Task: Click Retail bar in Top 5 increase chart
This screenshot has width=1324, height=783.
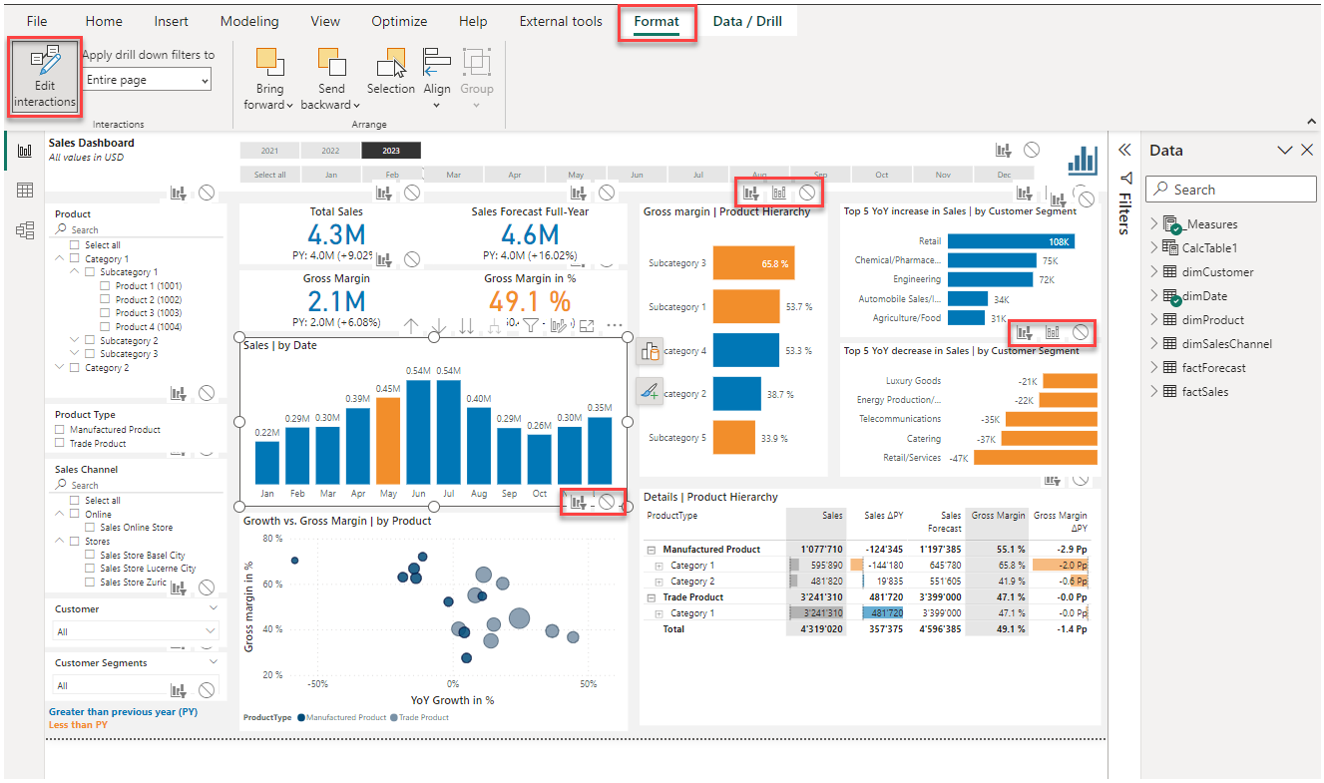Action: point(1011,241)
